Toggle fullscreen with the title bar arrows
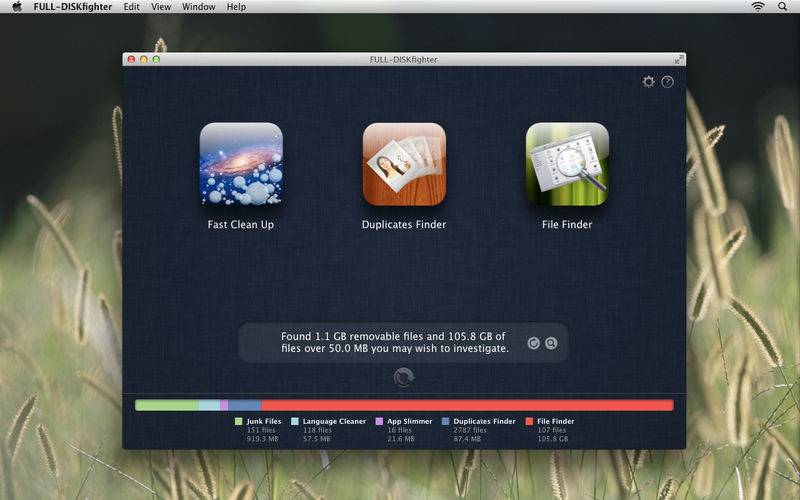This screenshot has width=800, height=500. click(679, 59)
